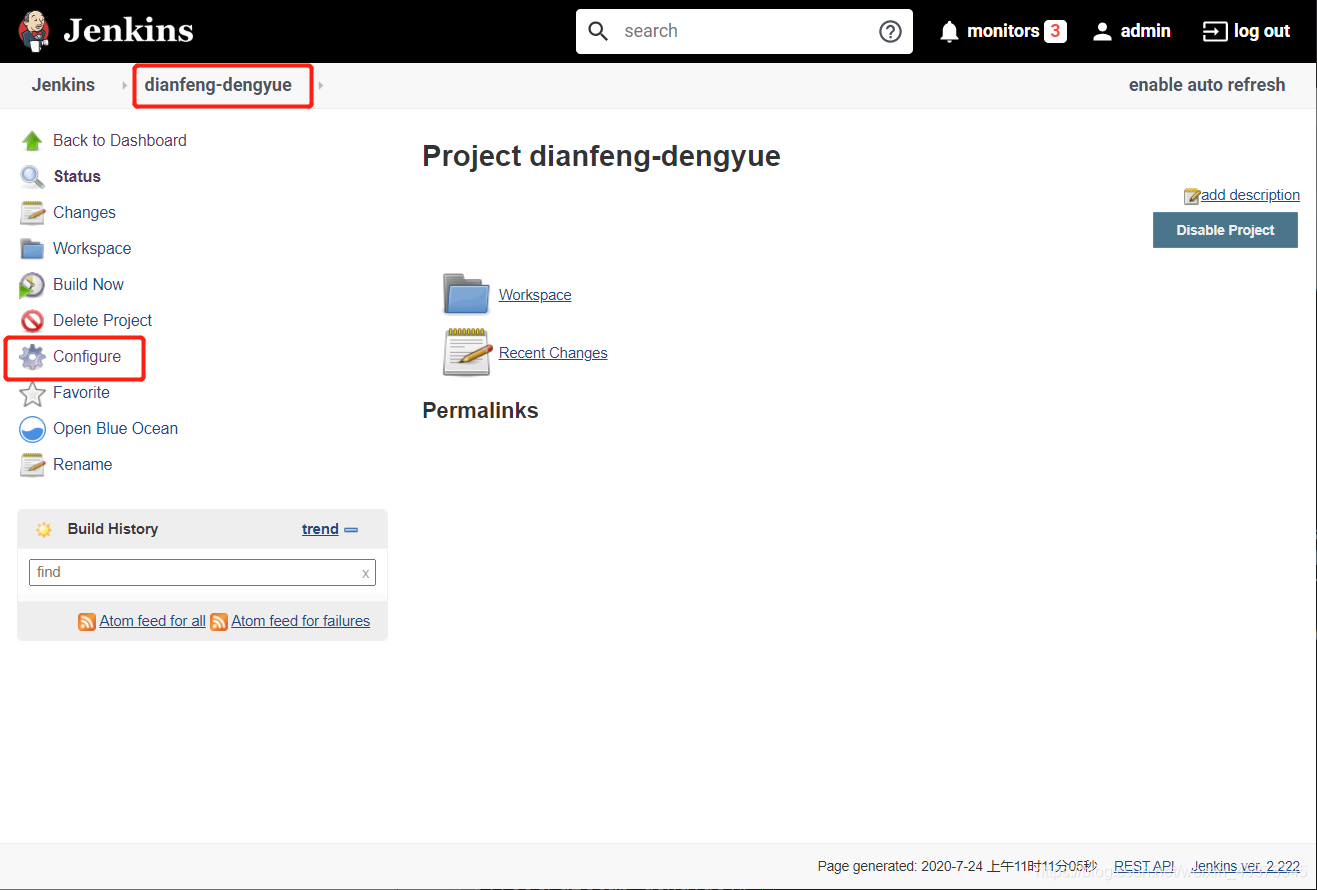Screen dimensions: 1317x890
Task: Click the monitors notification badge
Action: 1055,31
